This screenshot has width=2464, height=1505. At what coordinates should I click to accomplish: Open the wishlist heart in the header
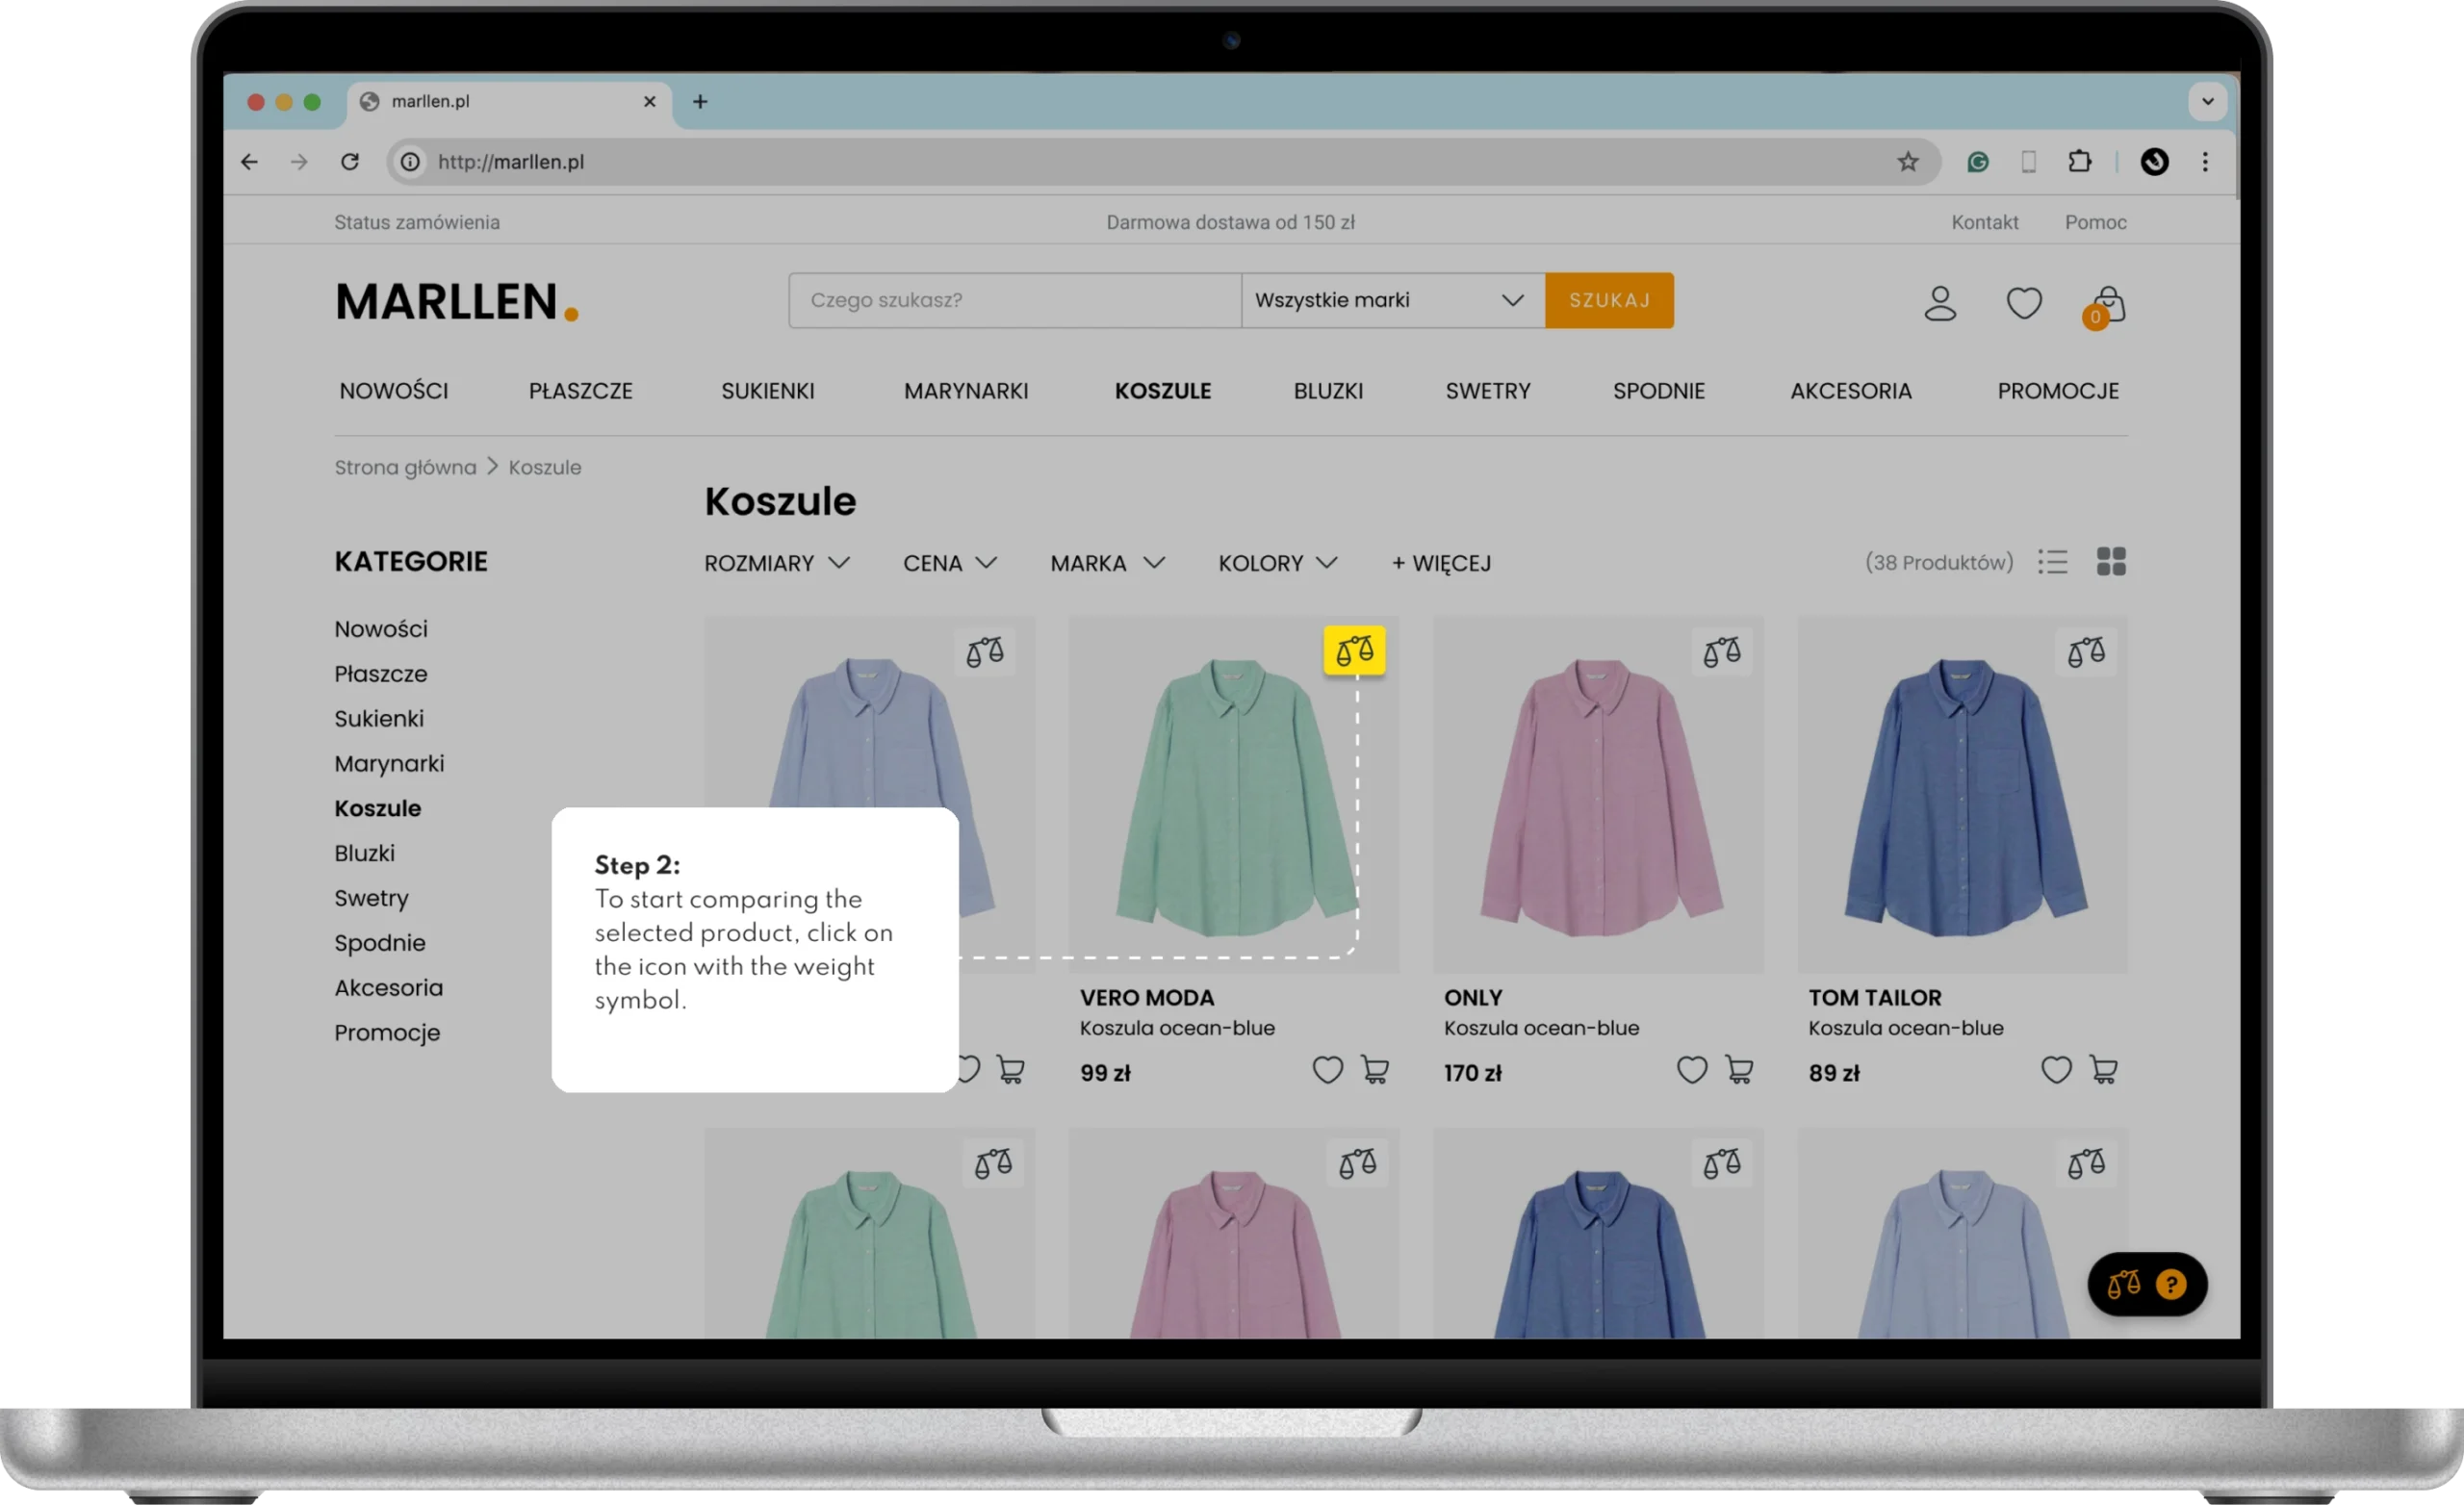pos(2023,303)
